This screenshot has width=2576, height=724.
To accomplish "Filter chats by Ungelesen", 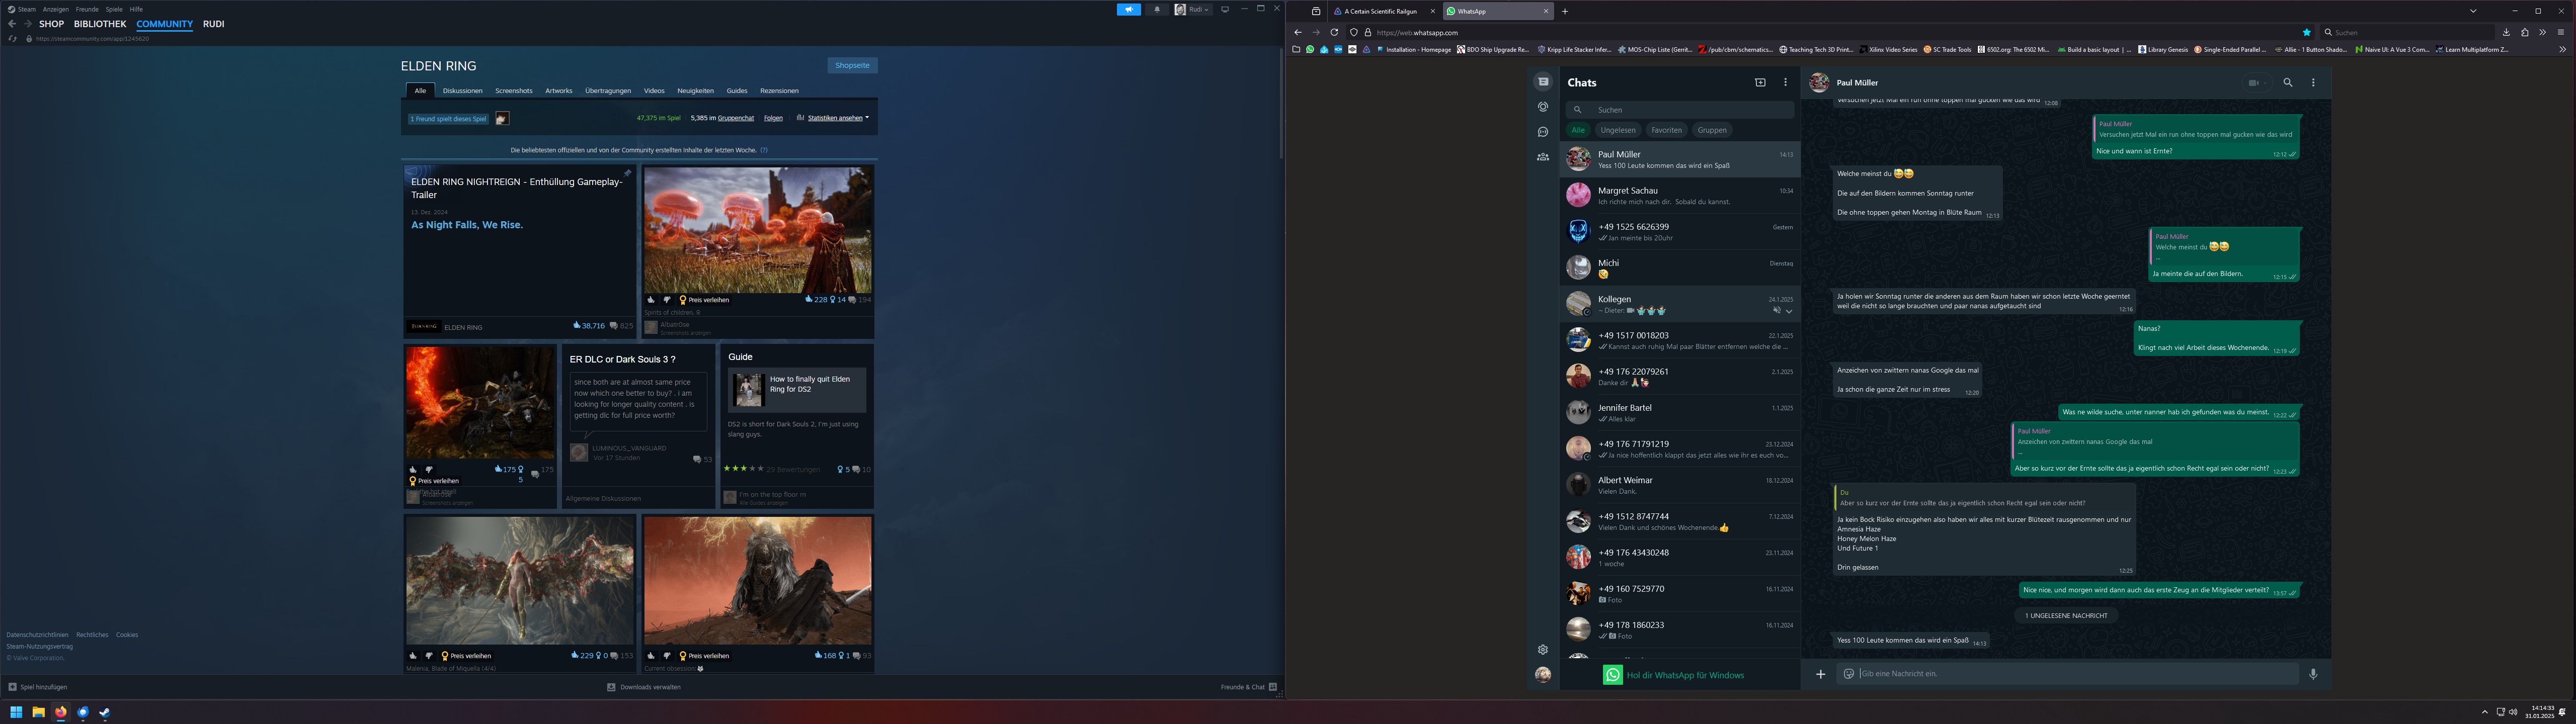I will tap(1617, 130).
